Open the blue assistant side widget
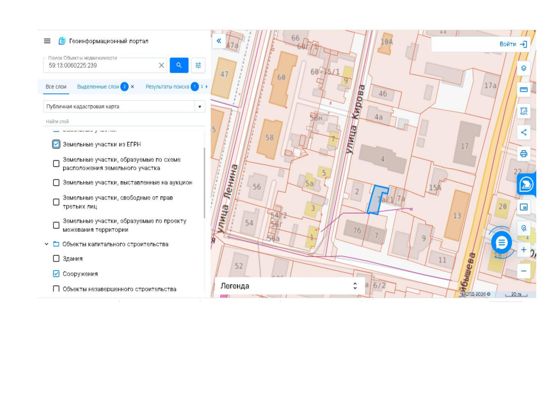The image size is (560, 396). click(x=526, y=185)
